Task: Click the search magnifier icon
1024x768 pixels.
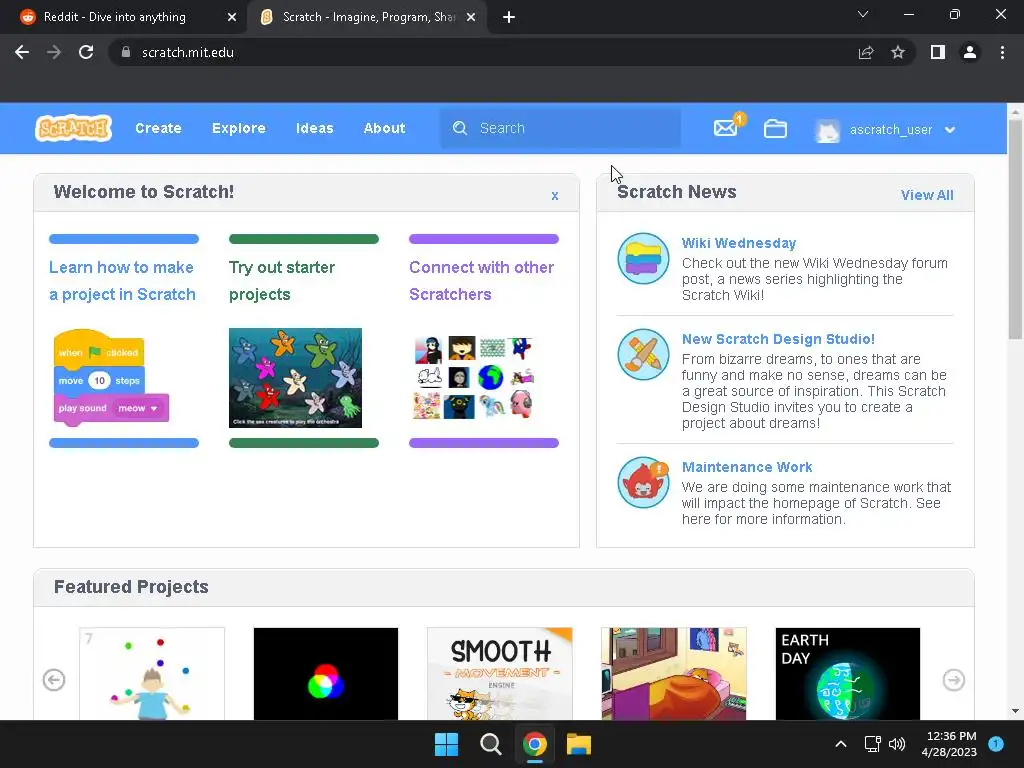Action: [460, 128]
